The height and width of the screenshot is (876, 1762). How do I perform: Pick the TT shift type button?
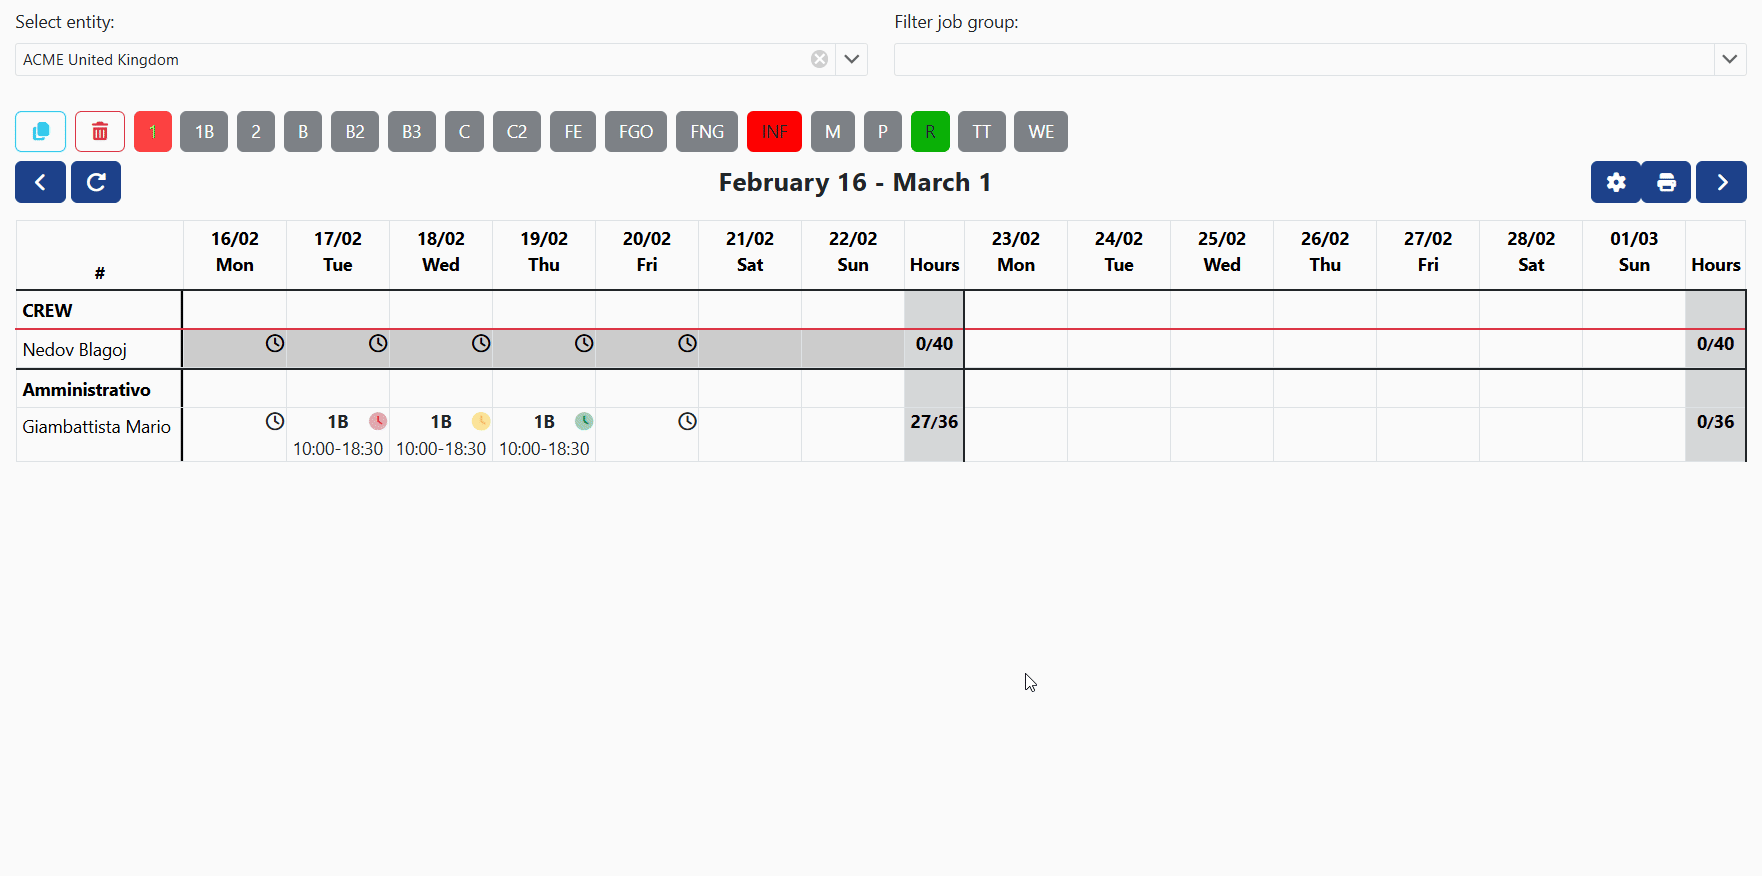[x=981, y=132]
